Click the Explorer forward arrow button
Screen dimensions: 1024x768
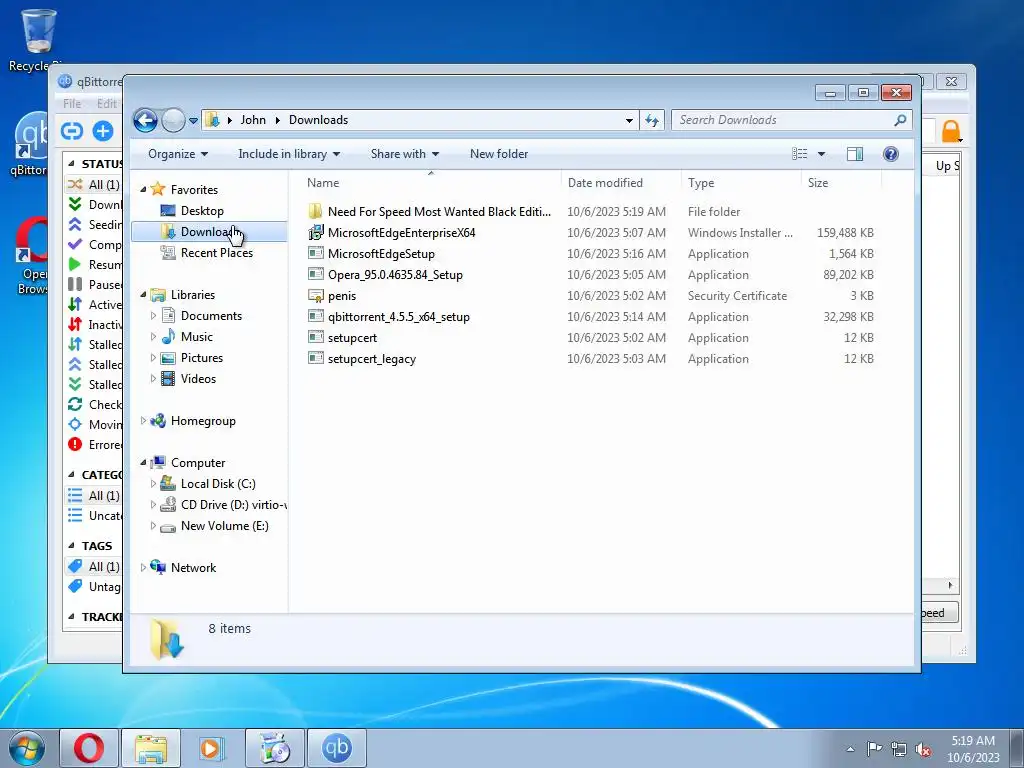(x=173, y=120)
